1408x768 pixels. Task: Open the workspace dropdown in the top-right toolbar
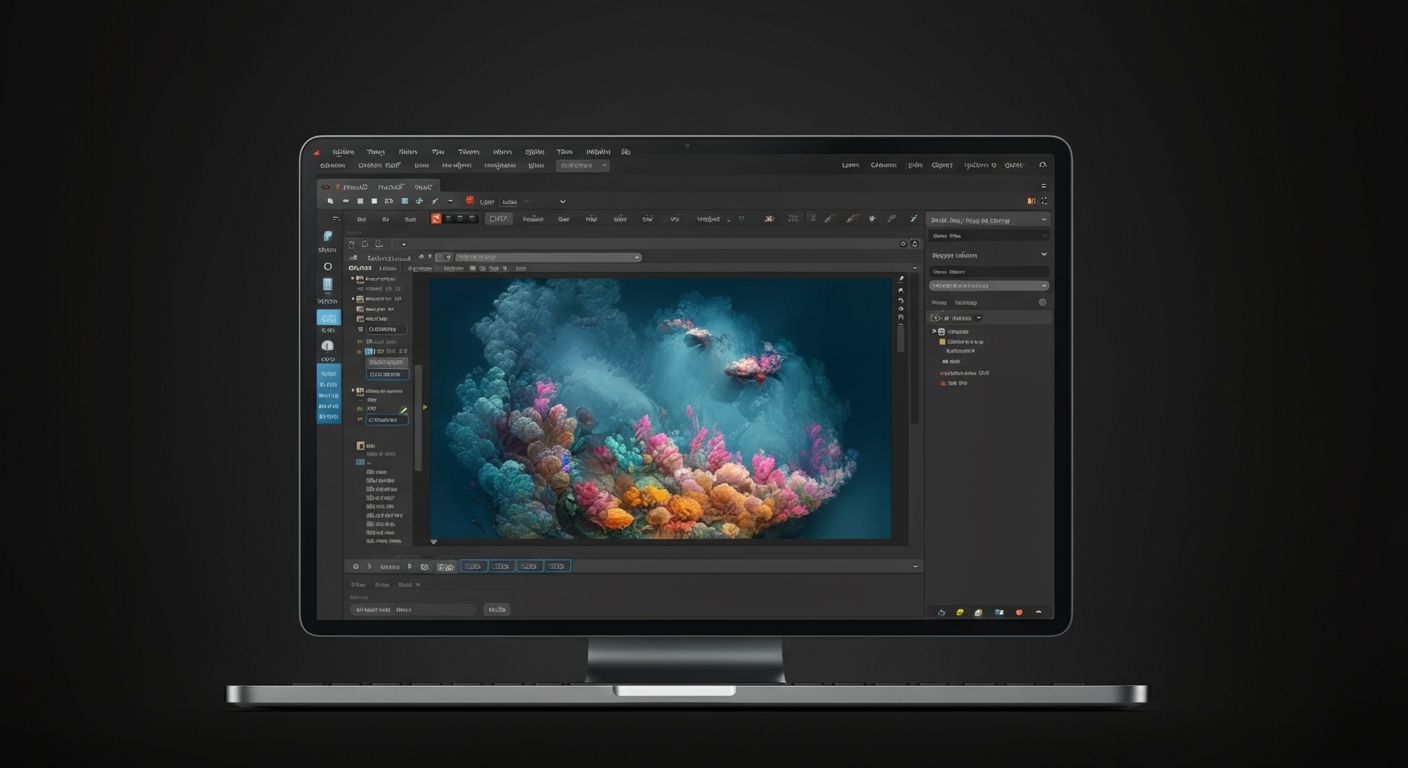coord(582,163)
